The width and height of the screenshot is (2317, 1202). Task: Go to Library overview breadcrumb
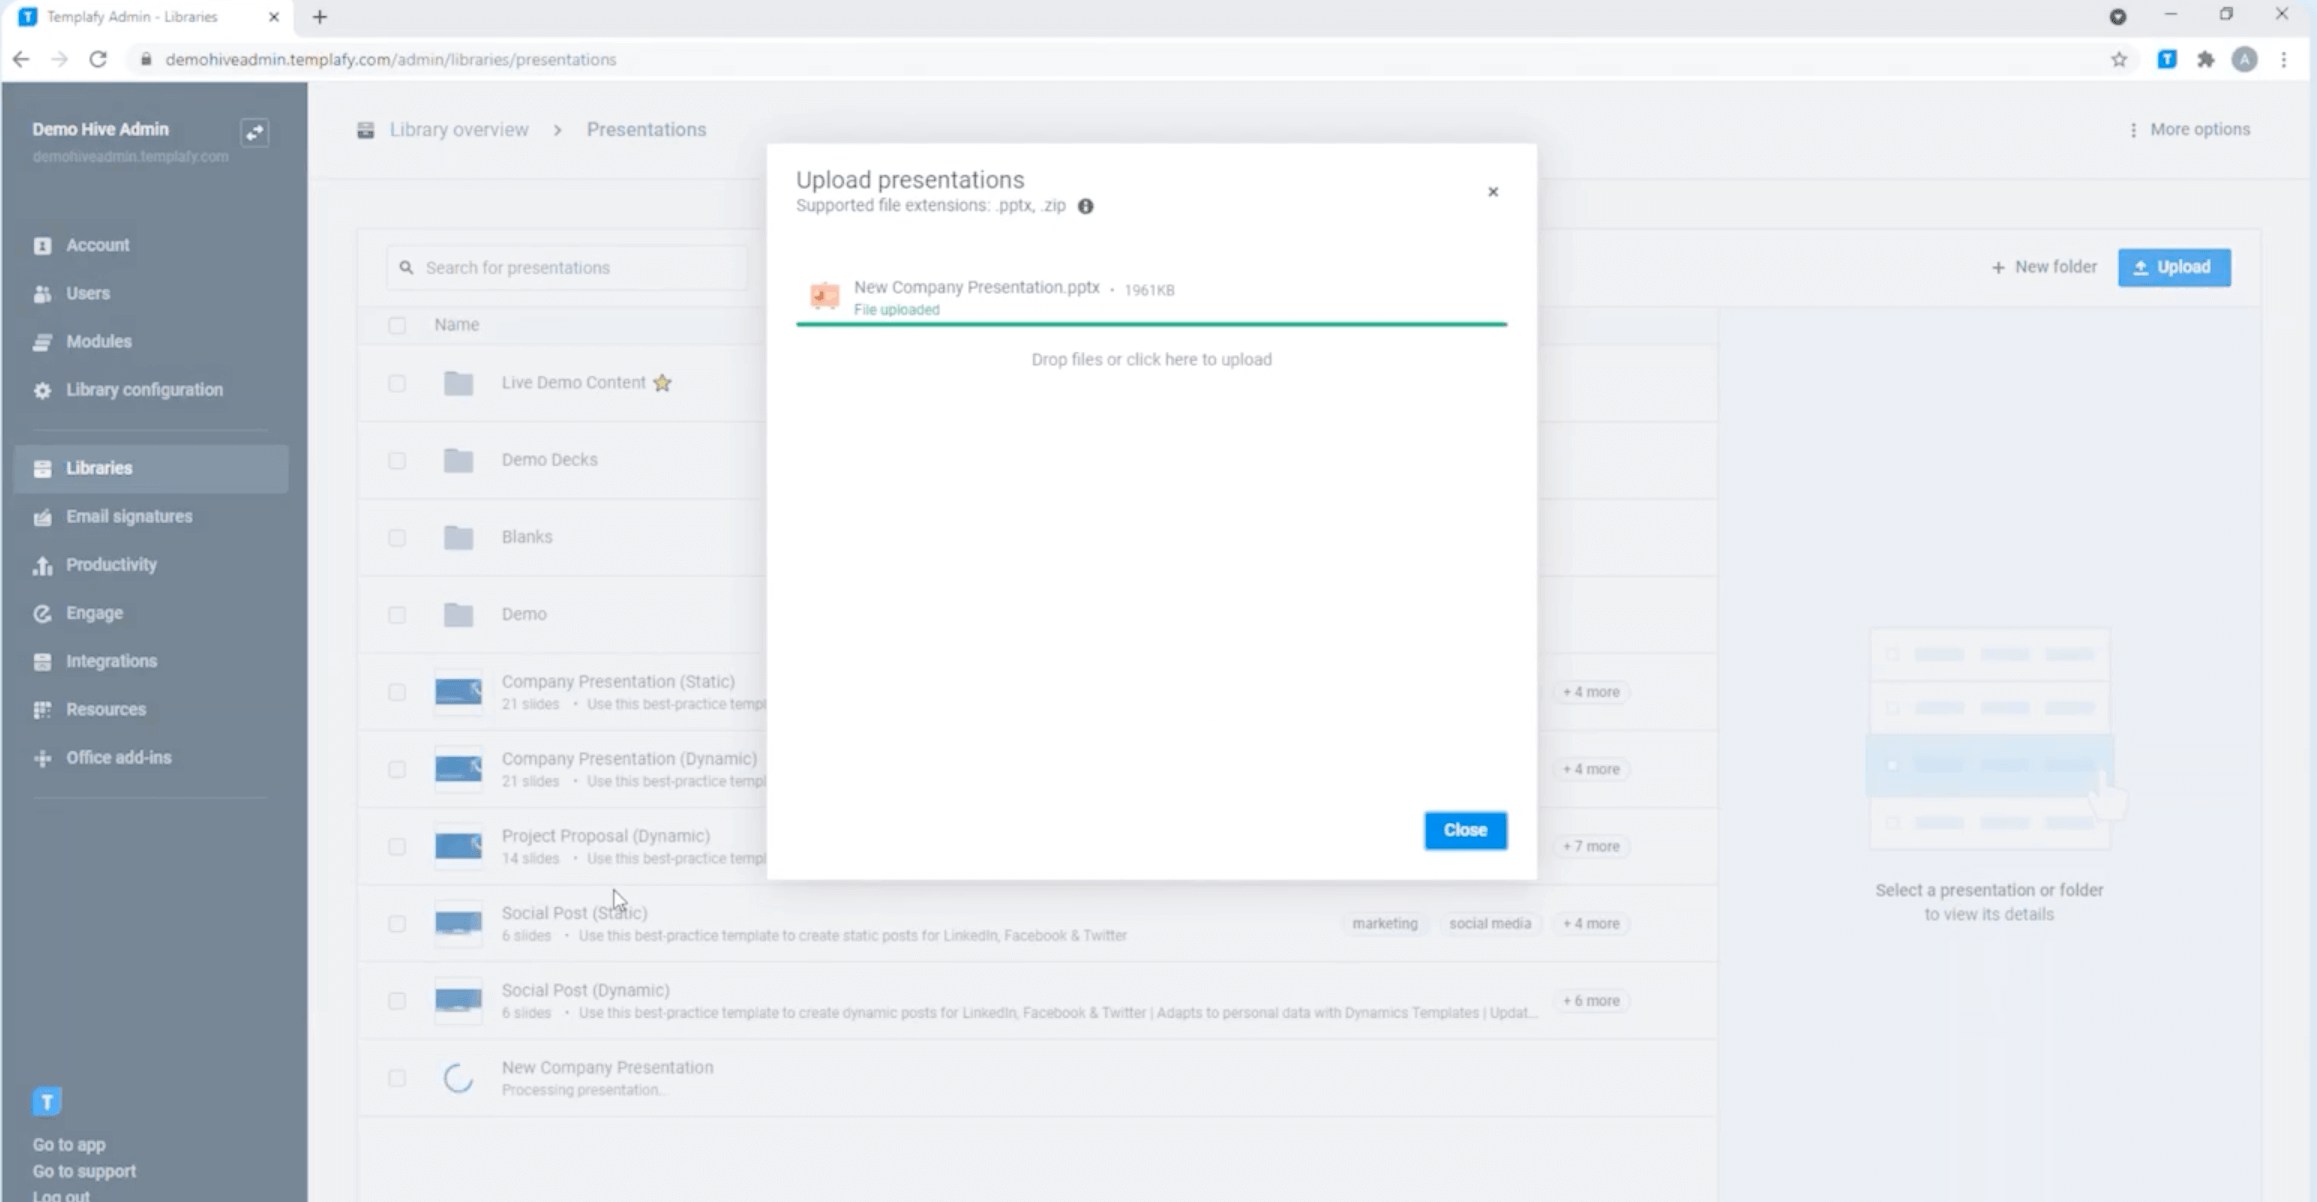click(458, 130)
